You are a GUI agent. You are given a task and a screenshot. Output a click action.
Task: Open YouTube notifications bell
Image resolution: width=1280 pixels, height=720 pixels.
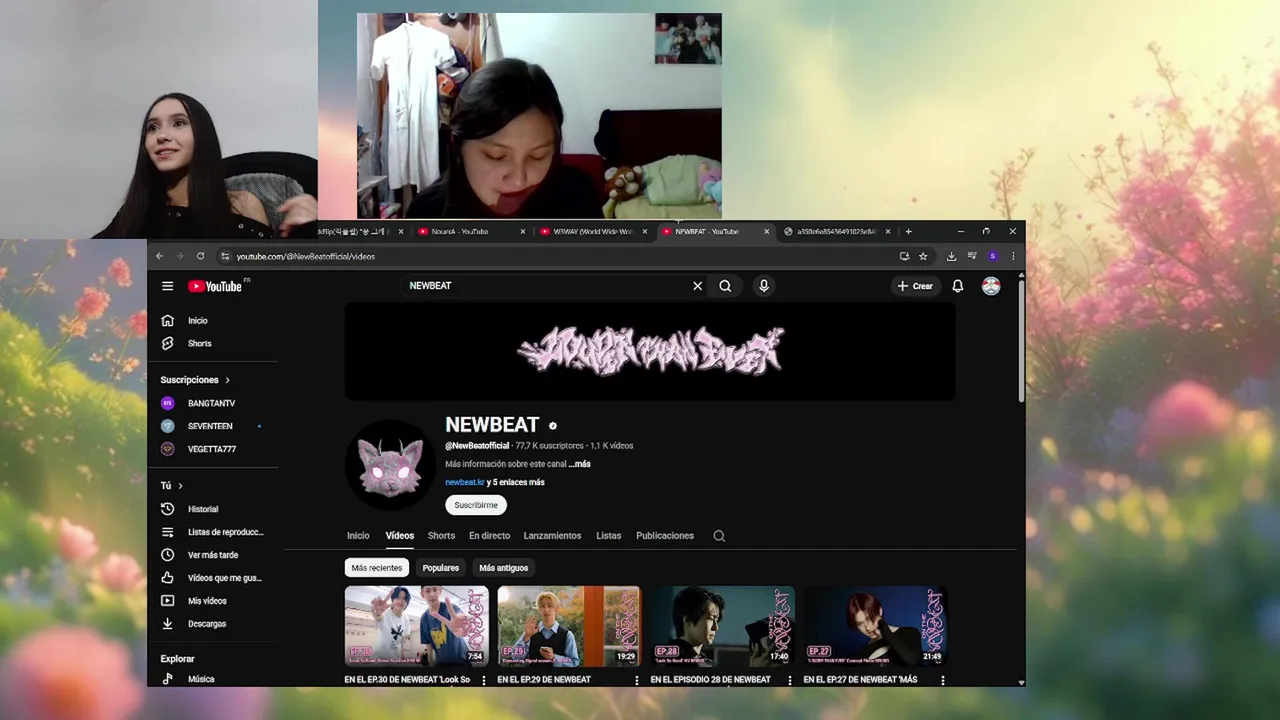[957, 286]
